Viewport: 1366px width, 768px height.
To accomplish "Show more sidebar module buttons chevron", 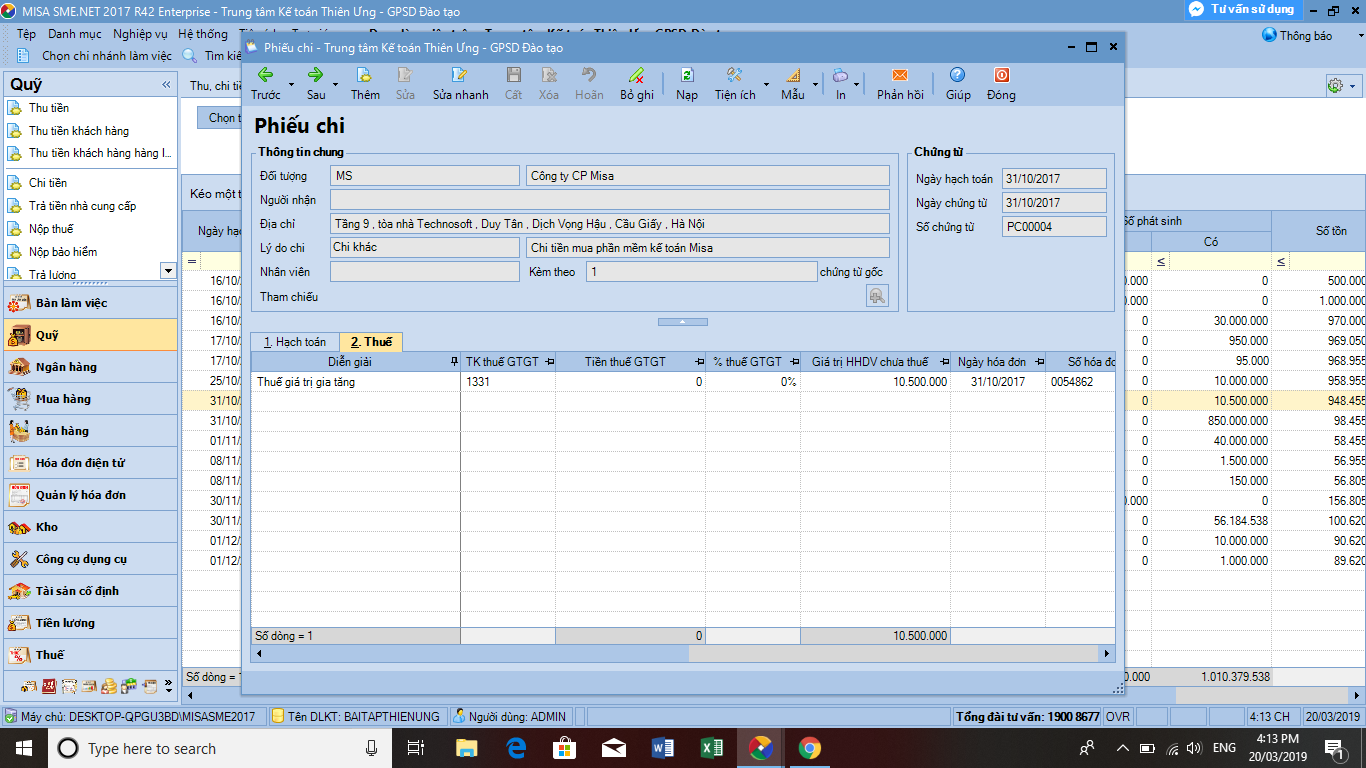I will point(168,687).
